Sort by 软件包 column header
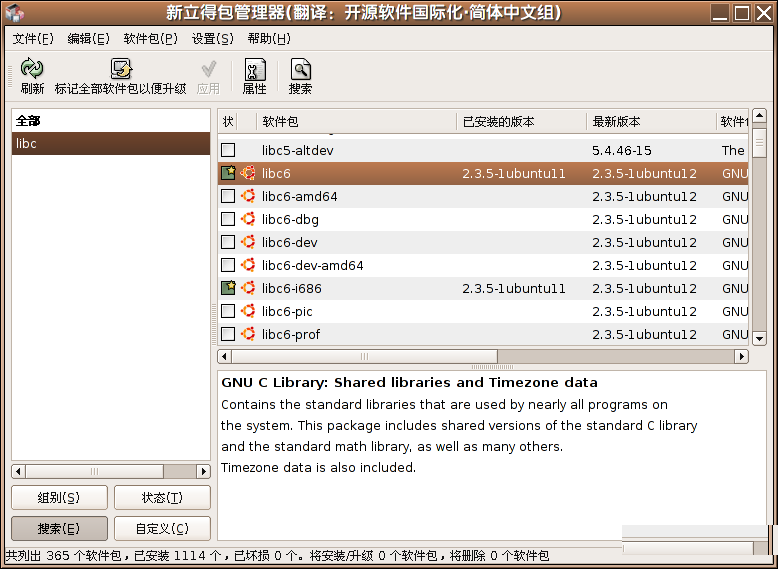Viewport: 778px width, 569px height. [x=356, y=122]
